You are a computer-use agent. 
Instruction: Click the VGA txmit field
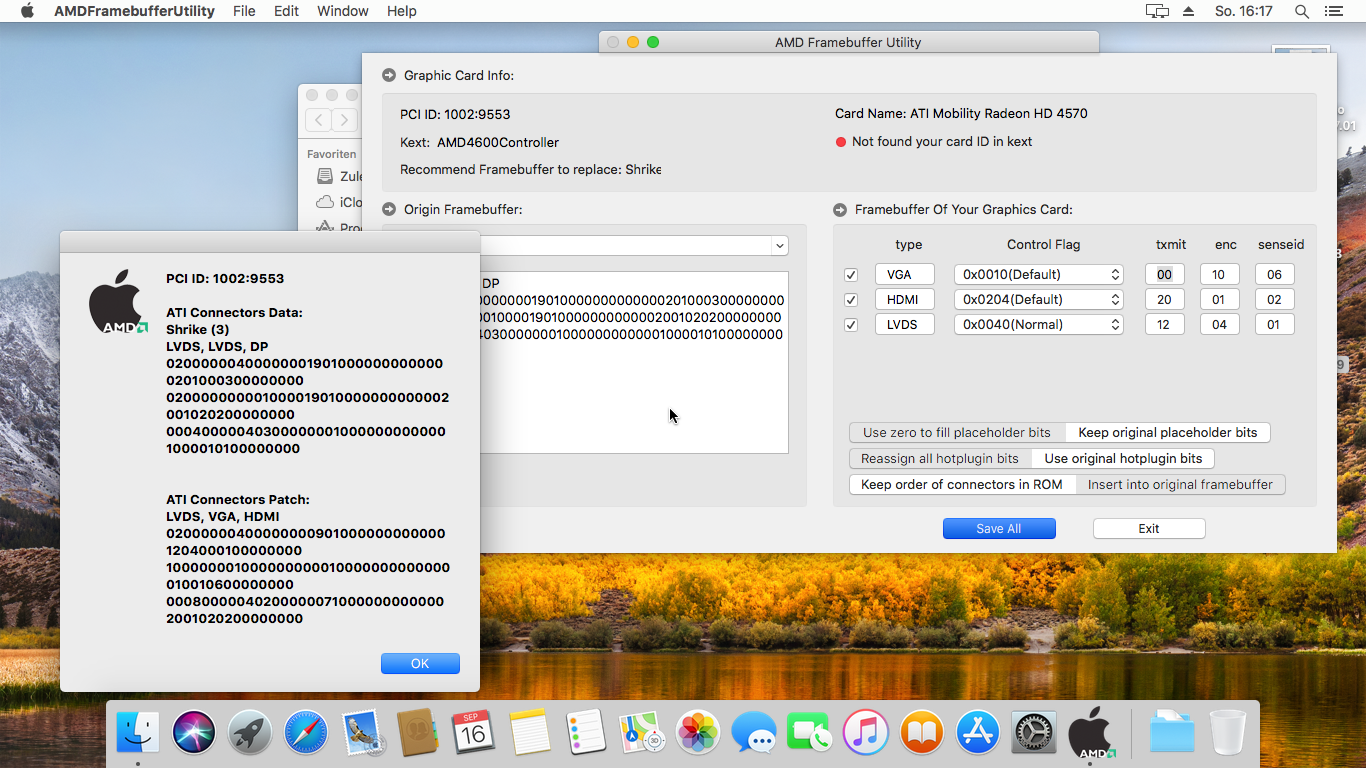[1164, 274]
